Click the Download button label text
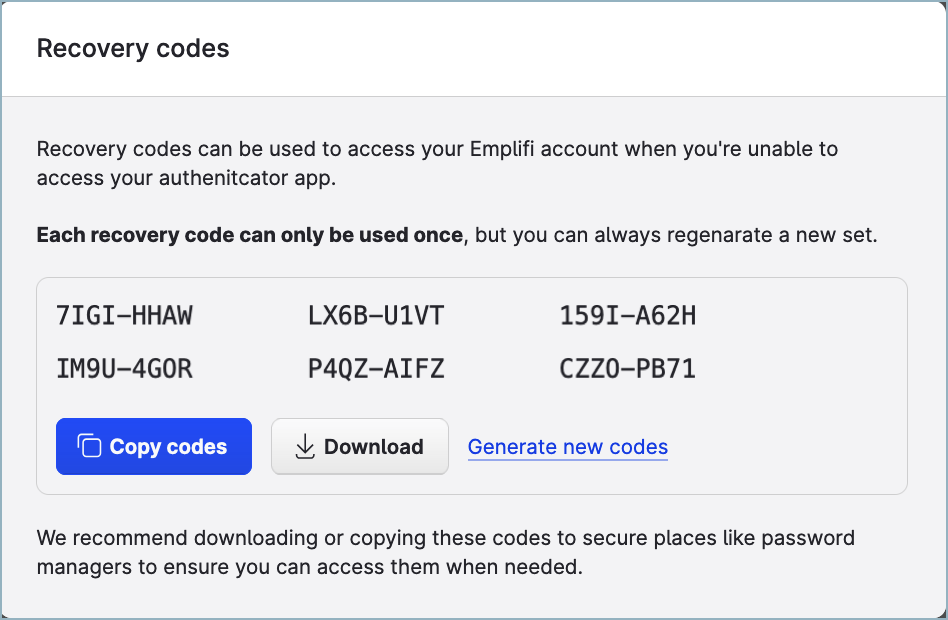The image size is (948, 620). tap(374, 446)
